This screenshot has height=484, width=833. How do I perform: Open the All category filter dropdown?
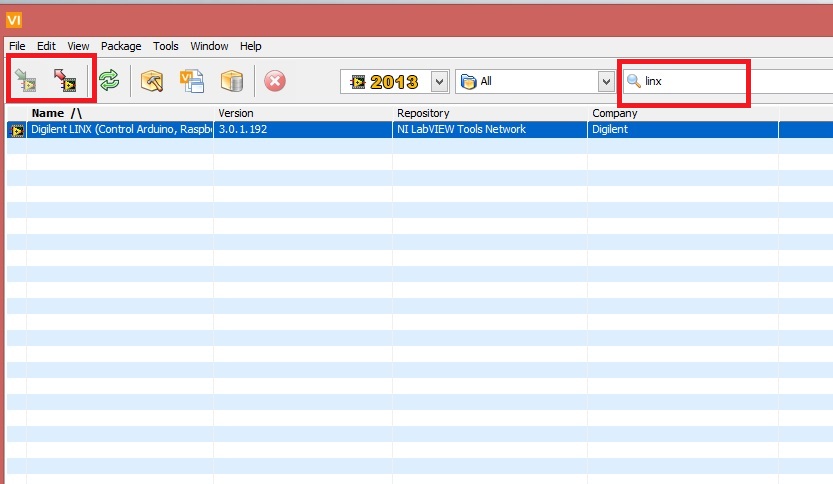(x=606, y=82)
